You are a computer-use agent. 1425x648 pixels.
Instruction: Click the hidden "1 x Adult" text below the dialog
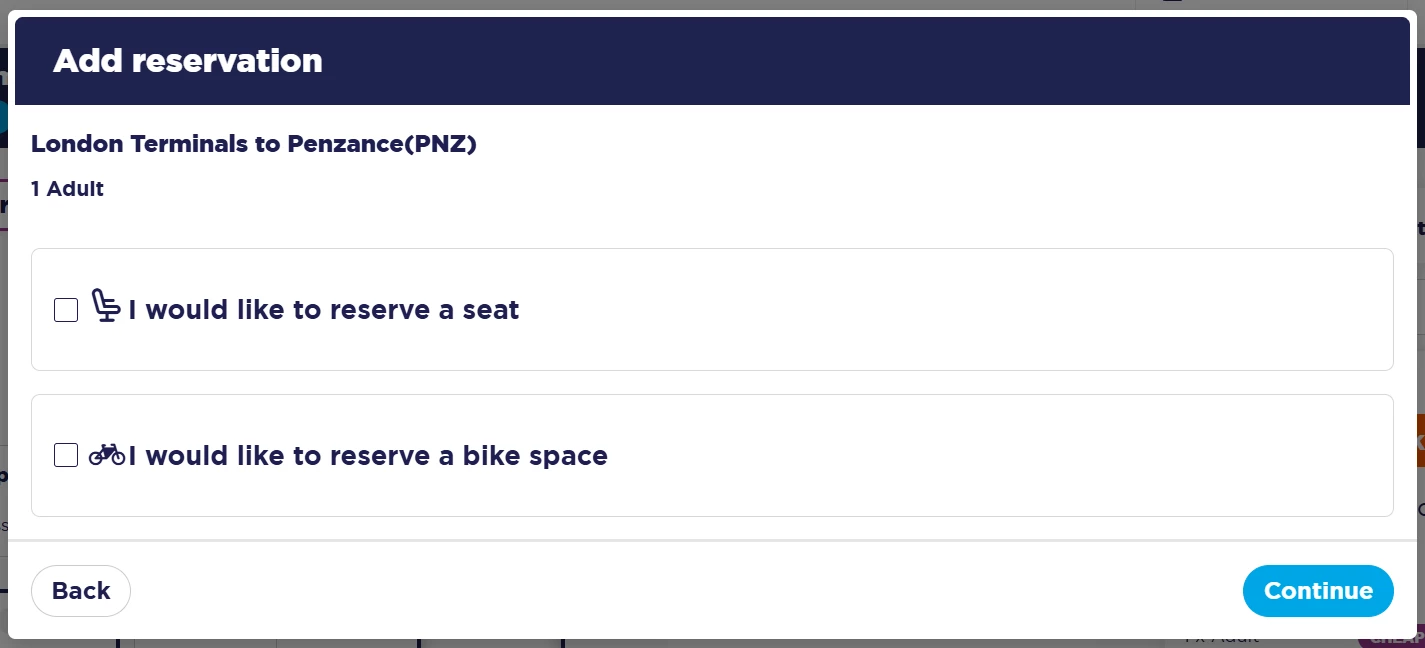click(x=1220, y=640)
